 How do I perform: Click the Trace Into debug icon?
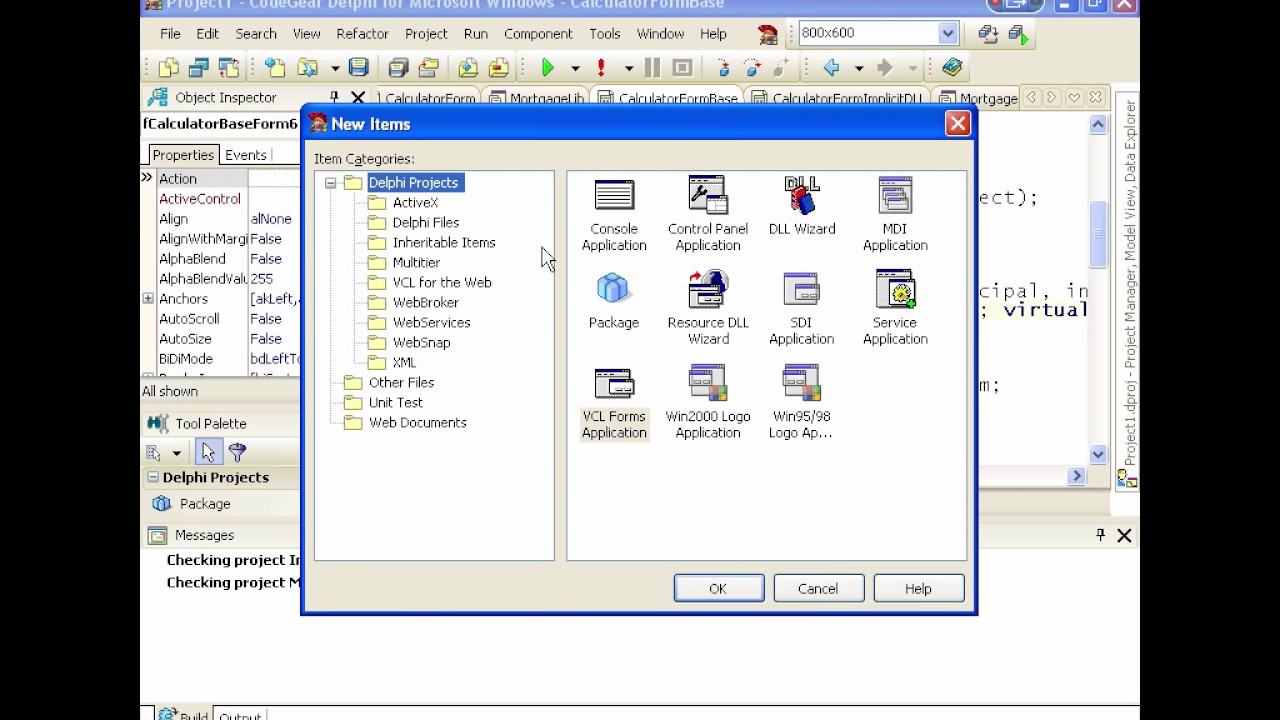click(x=723, y=68)
